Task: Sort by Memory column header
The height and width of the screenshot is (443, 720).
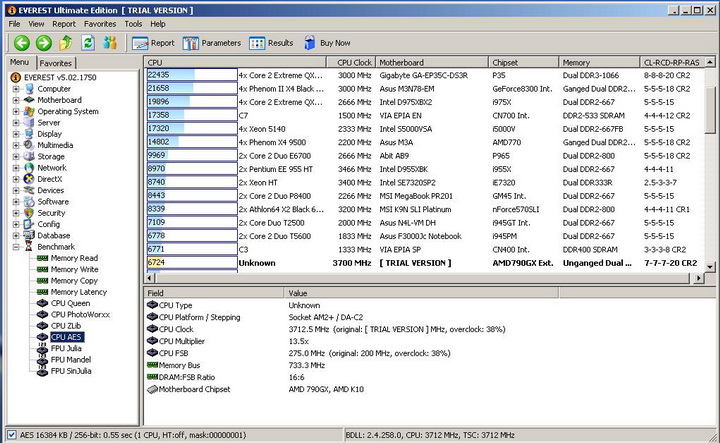Action: [x=599, y=62]
